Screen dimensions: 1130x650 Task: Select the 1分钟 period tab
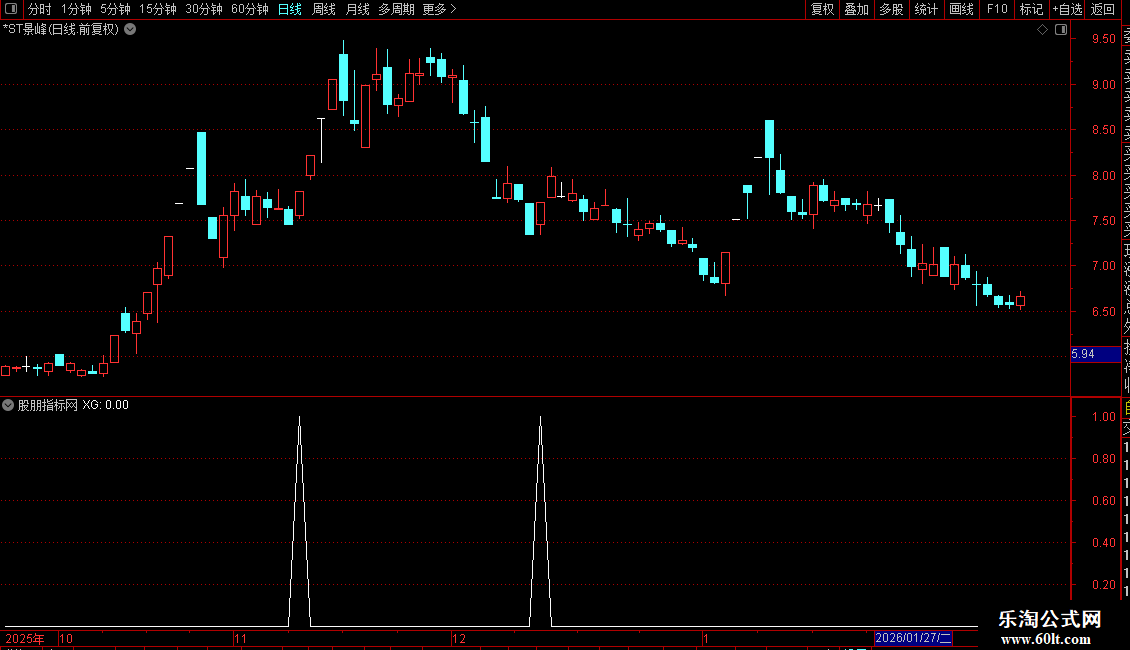tap(76, 9)
